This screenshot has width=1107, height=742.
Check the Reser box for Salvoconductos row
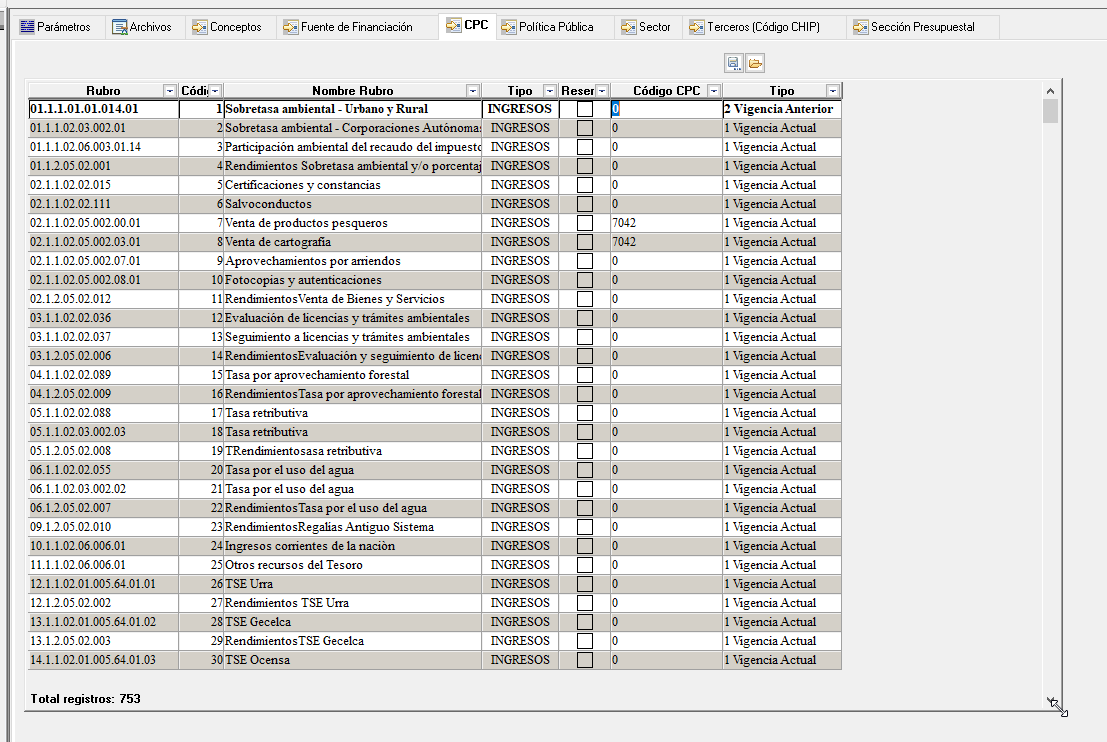tap(585, 204)
